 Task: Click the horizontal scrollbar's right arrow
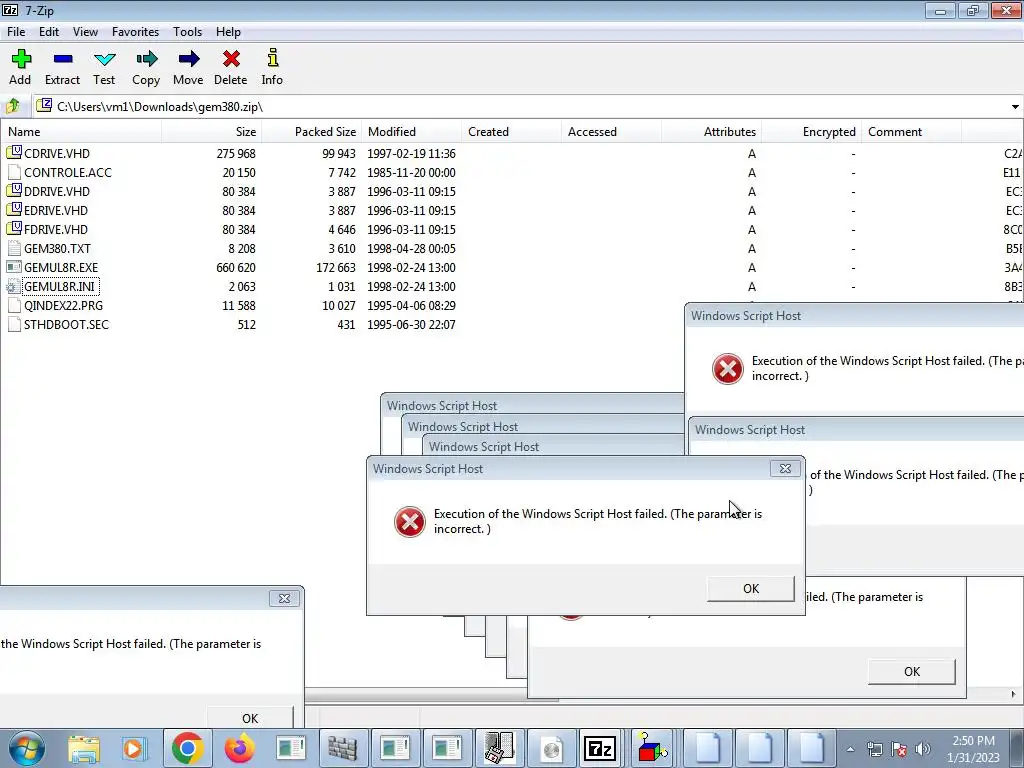pyautogui.click(x=1014, y=694)
